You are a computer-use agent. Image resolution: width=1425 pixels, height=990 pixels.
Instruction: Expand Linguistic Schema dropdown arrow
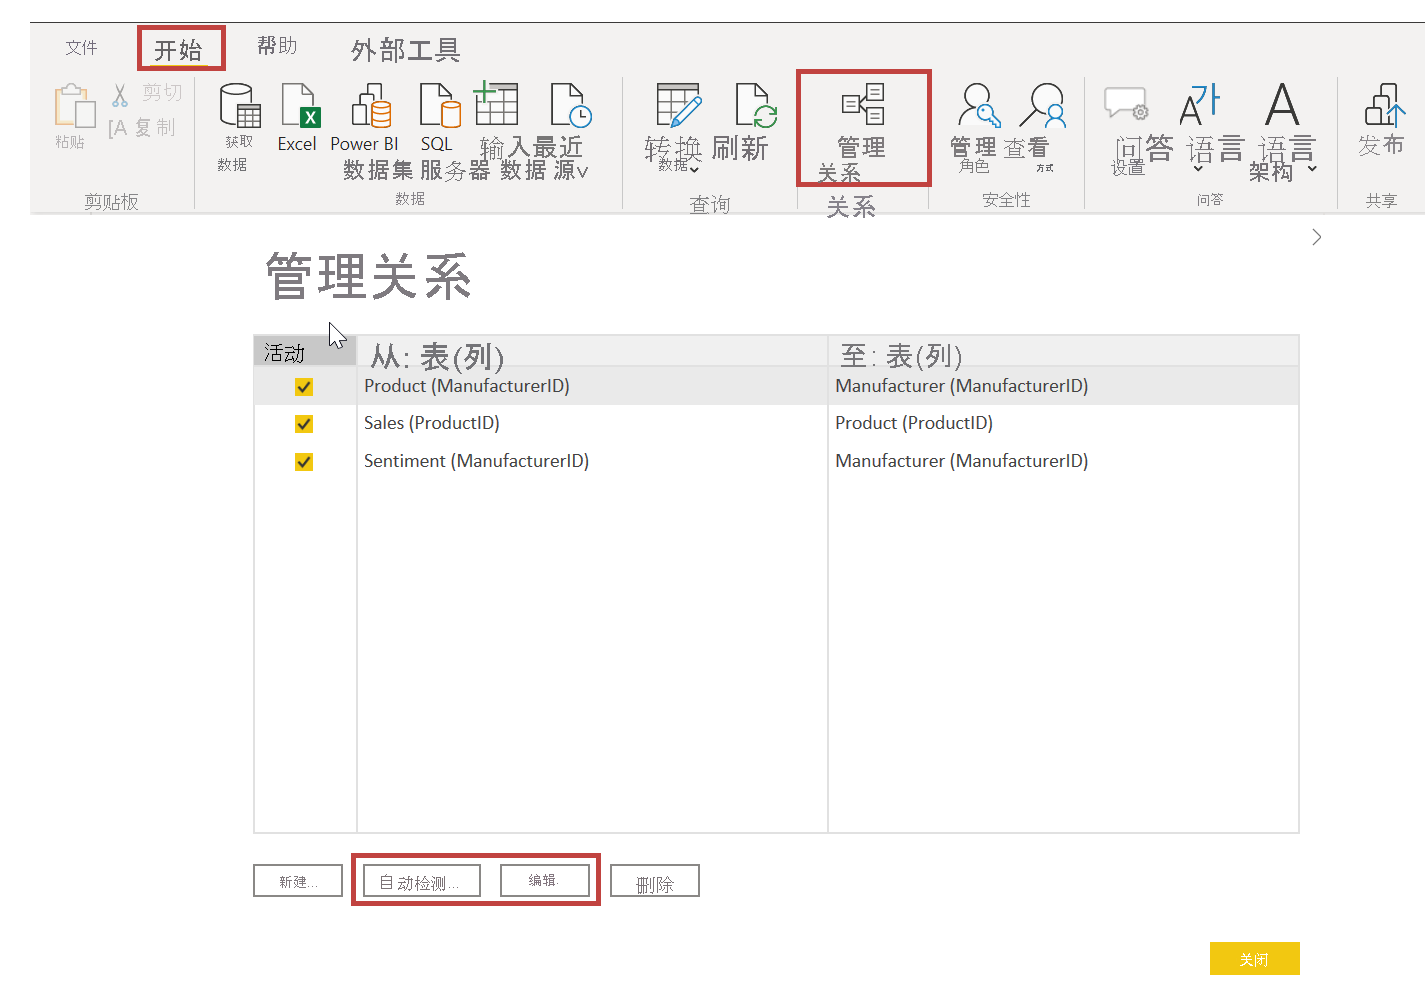1312,169
